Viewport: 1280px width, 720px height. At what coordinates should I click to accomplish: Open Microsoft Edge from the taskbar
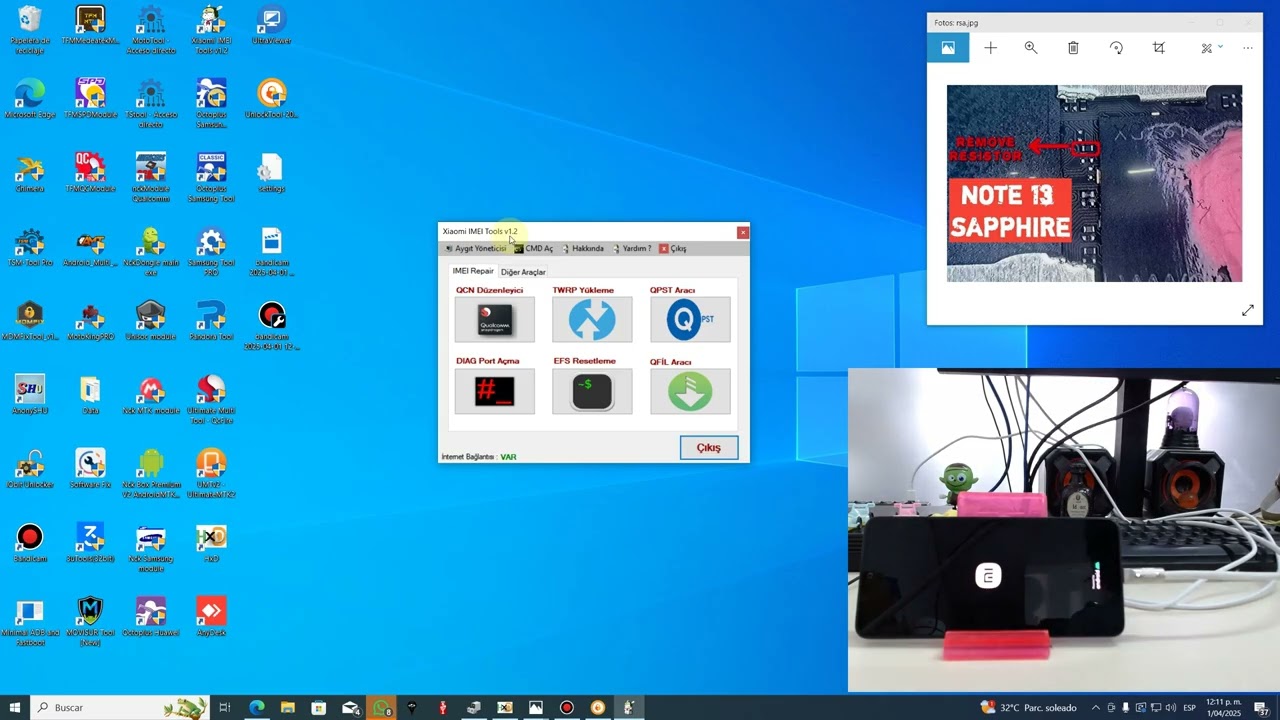257,707
